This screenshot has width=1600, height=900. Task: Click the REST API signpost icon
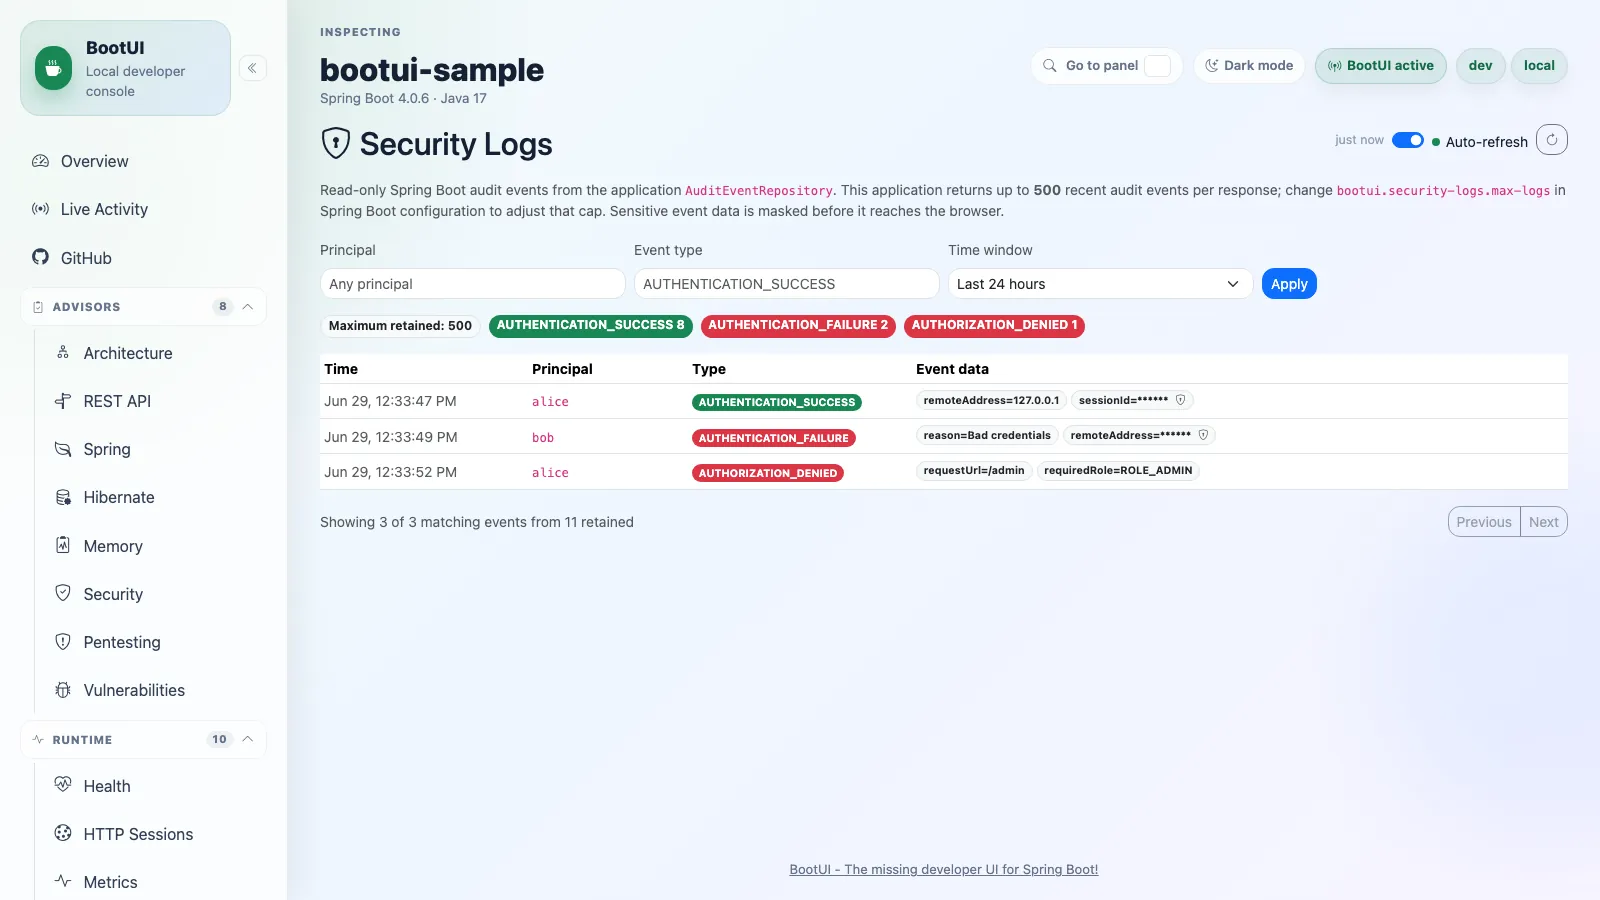(x=63, y=401)
